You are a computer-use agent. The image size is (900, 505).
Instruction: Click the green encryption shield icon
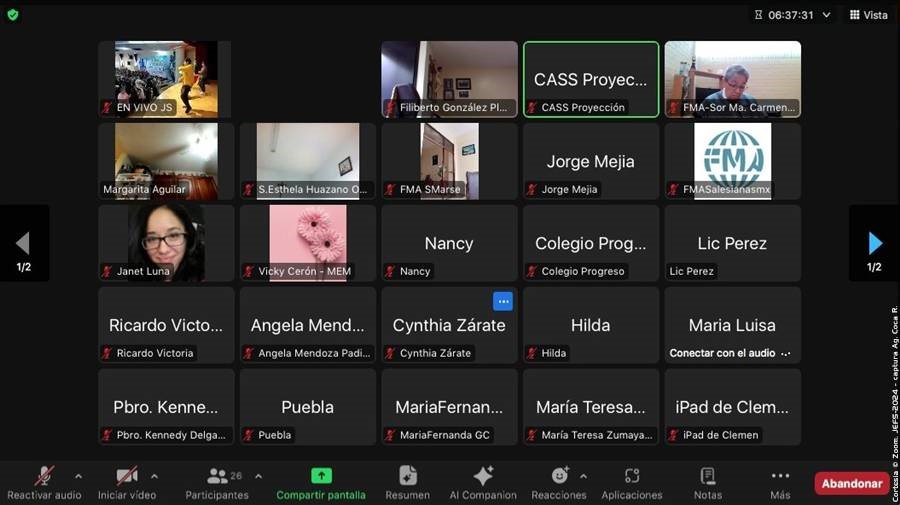click(13, 15)
